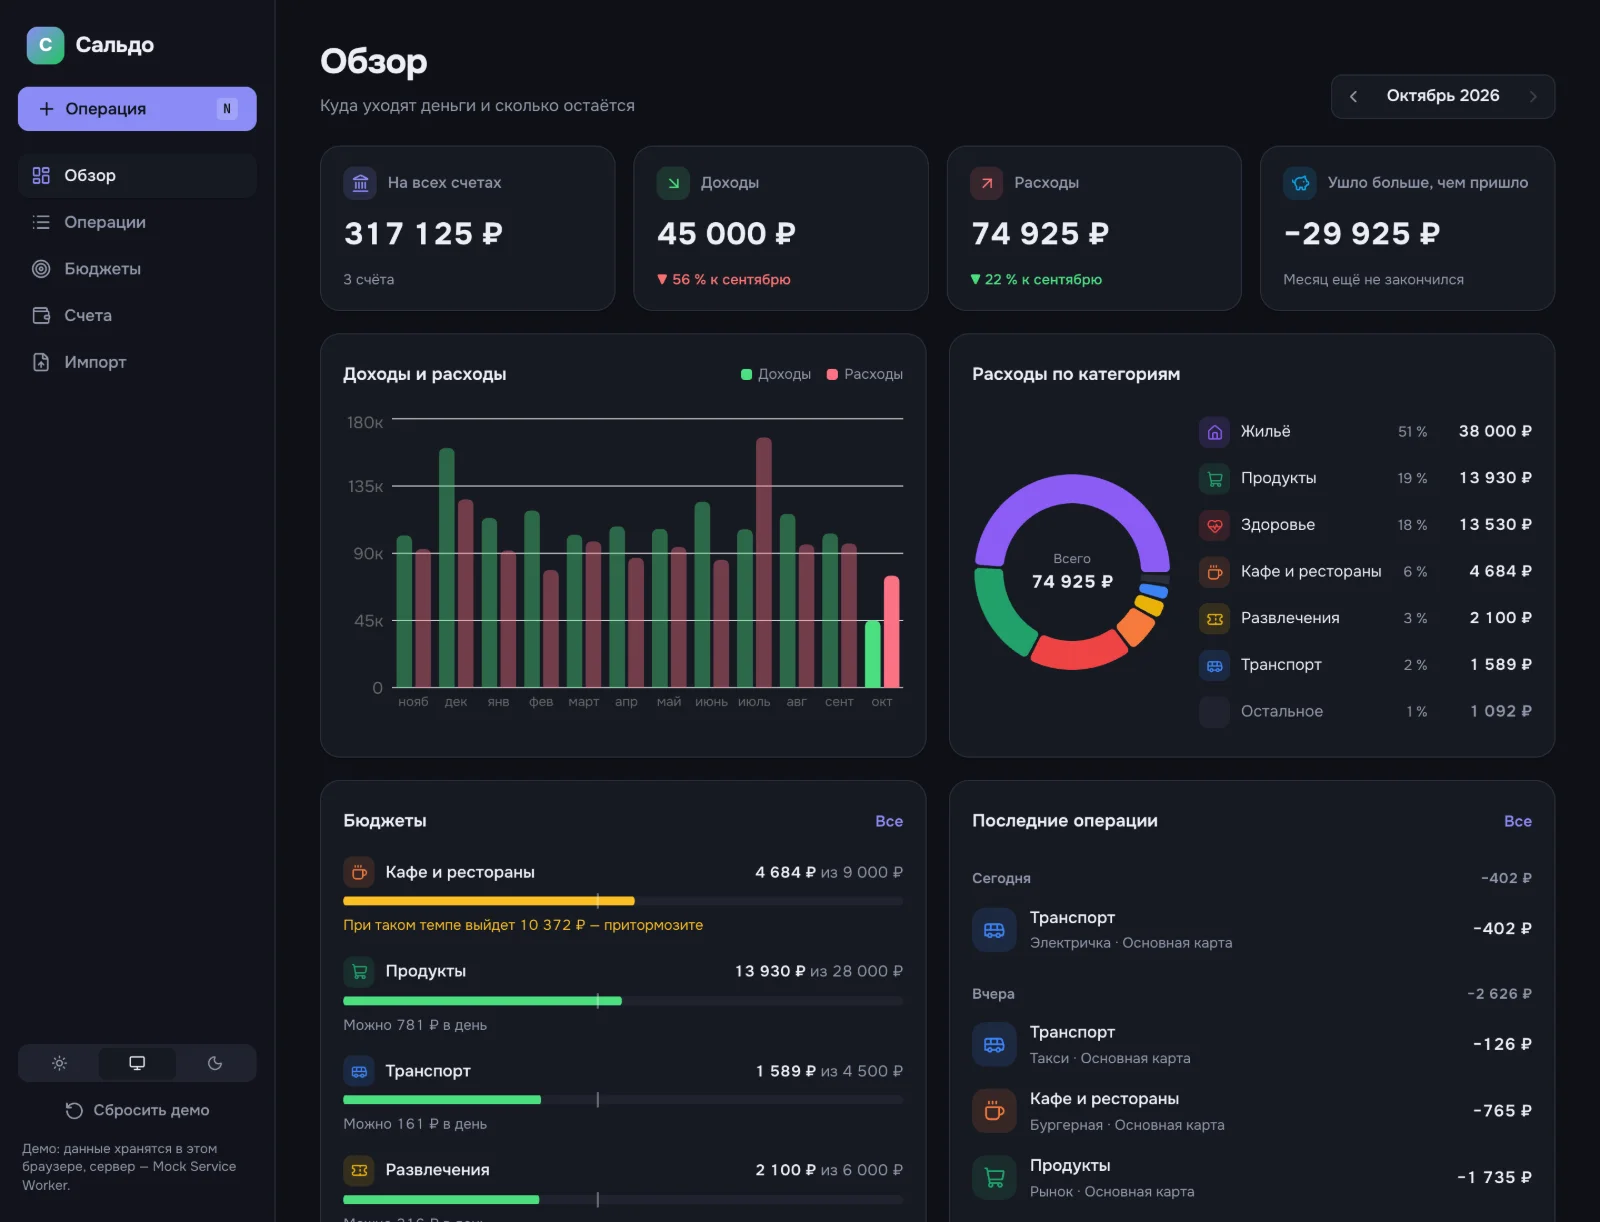Screen dimensions: 1600x1222
Task: Open all budgets via Все link
Action: (x=889, y=821)
